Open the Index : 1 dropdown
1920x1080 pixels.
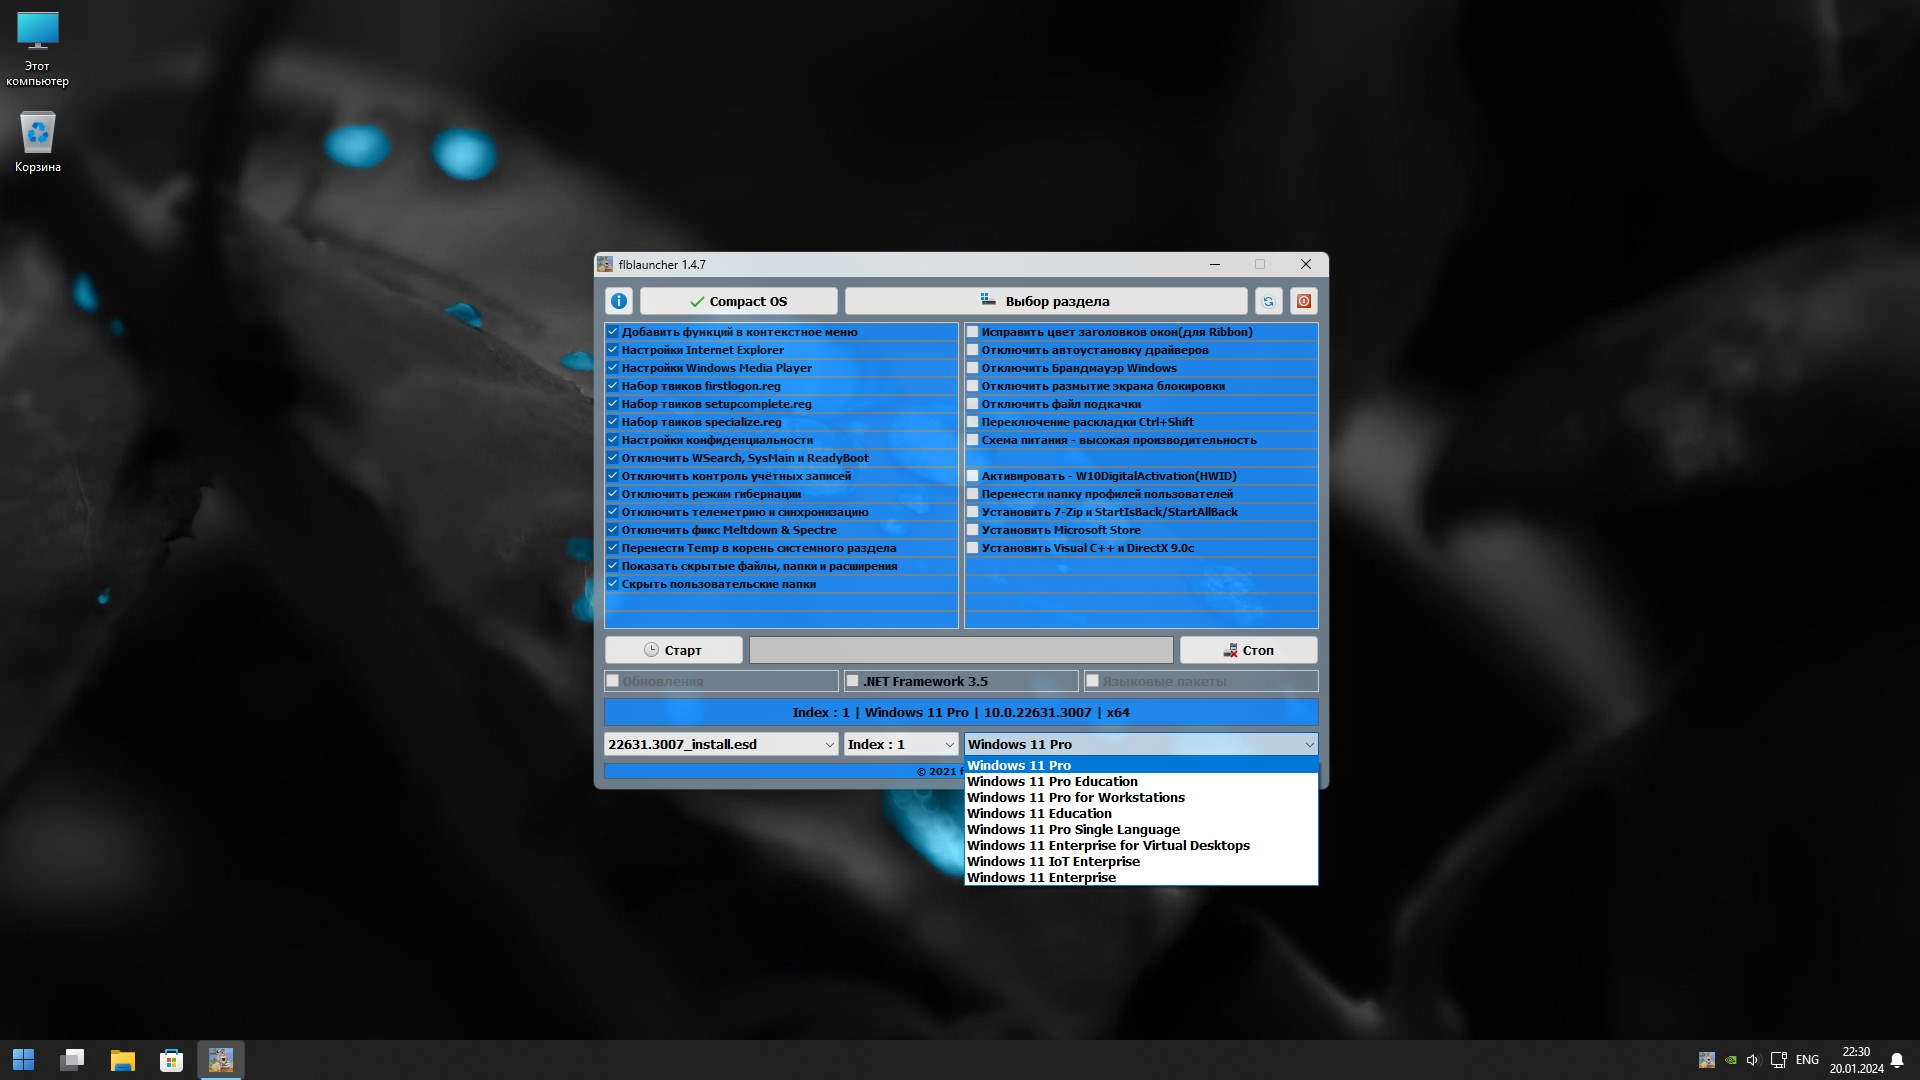(x=949, y=744)
